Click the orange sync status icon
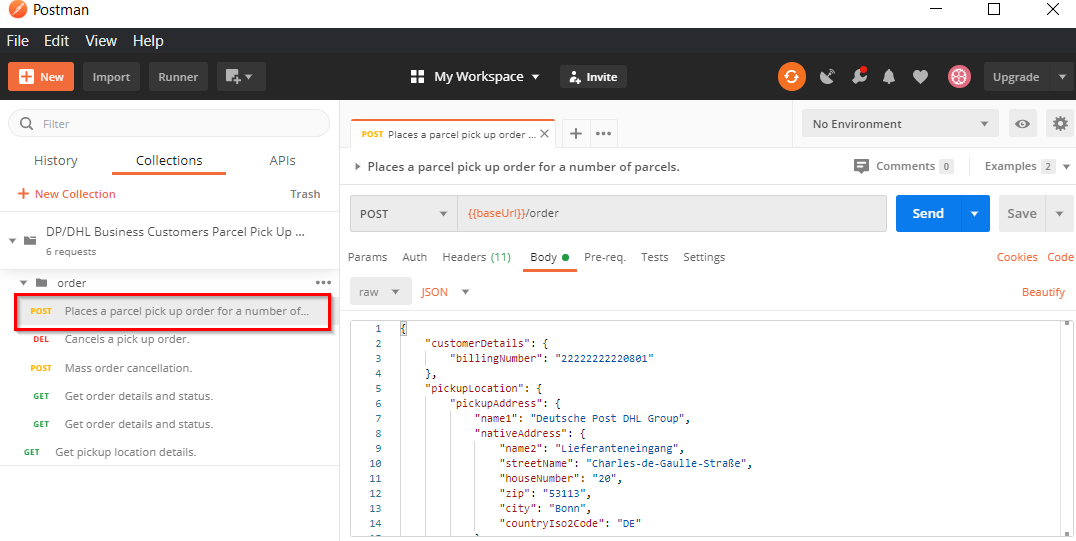Image resolution: width=1076 pixels, height=541 pixels. coord(792,77)
